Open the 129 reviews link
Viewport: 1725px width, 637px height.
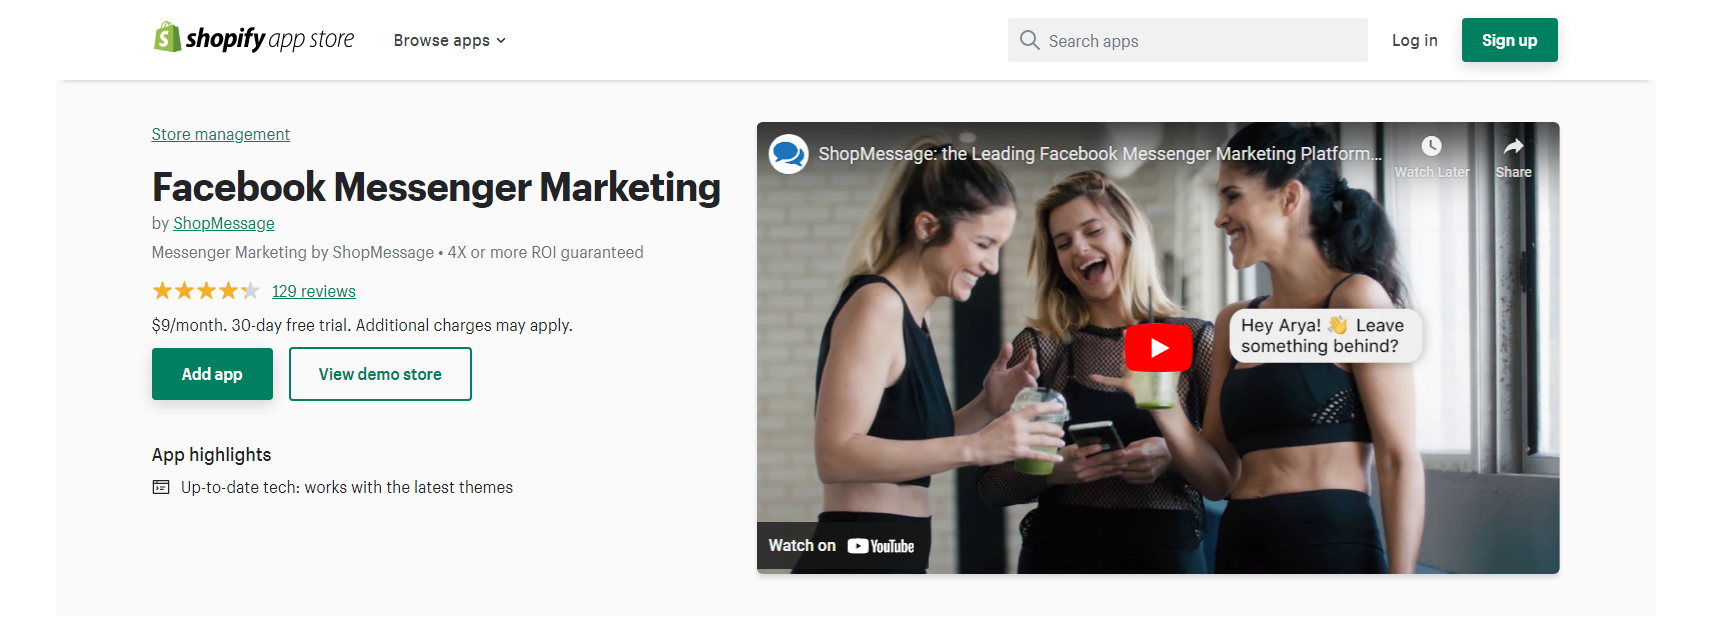tap(314, 291)
